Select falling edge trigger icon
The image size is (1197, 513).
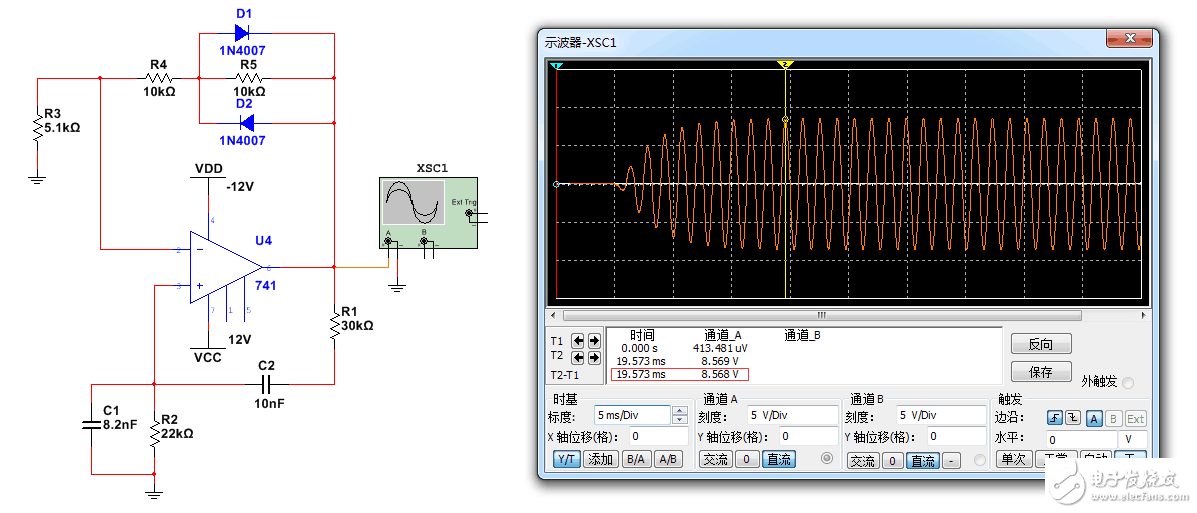tap(1073, 418)
